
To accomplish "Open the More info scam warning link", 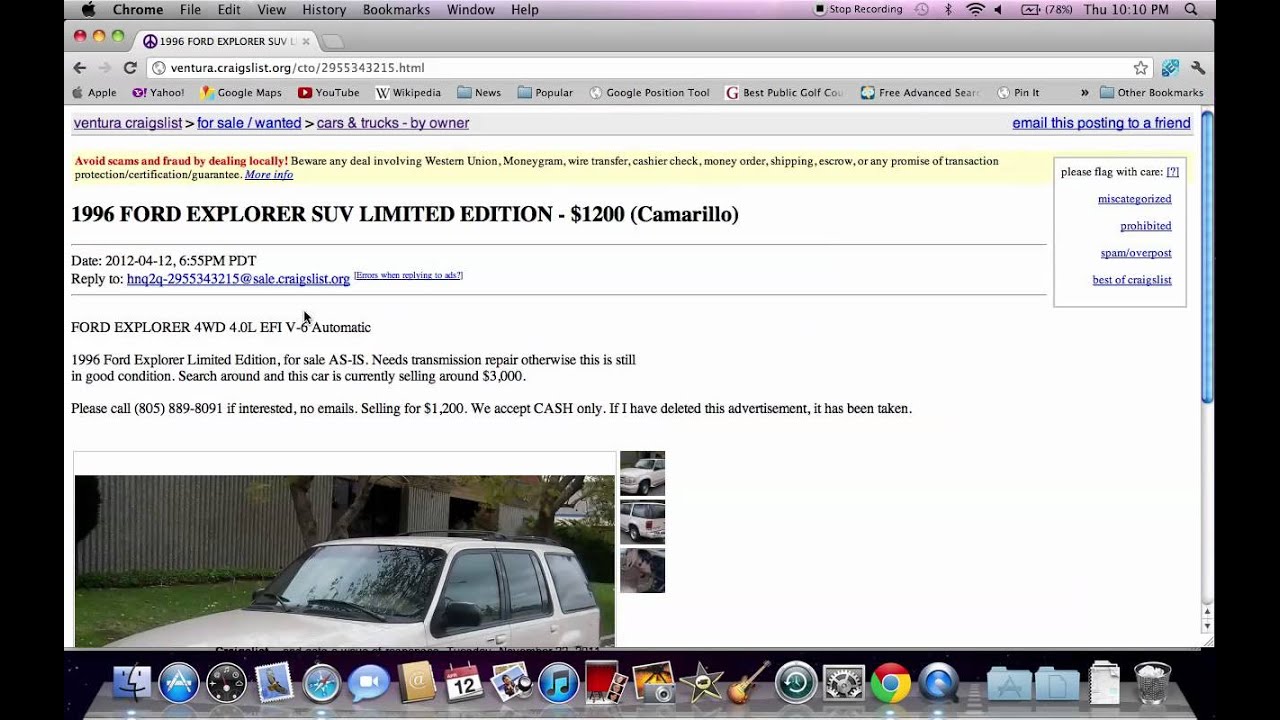I will [x=269, y=175].
